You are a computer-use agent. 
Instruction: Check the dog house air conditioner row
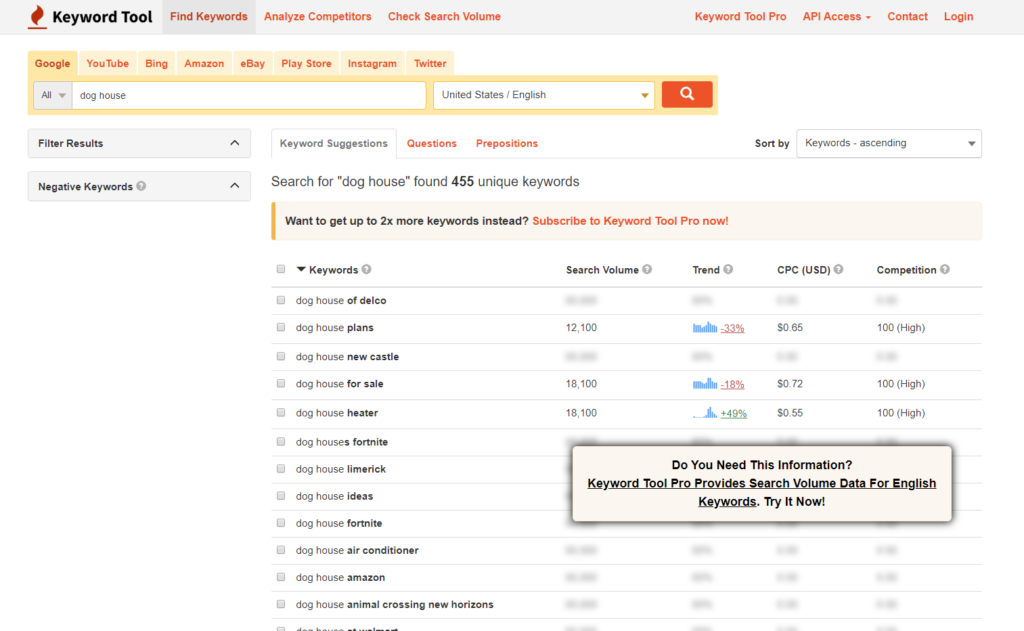click(281, 550)
